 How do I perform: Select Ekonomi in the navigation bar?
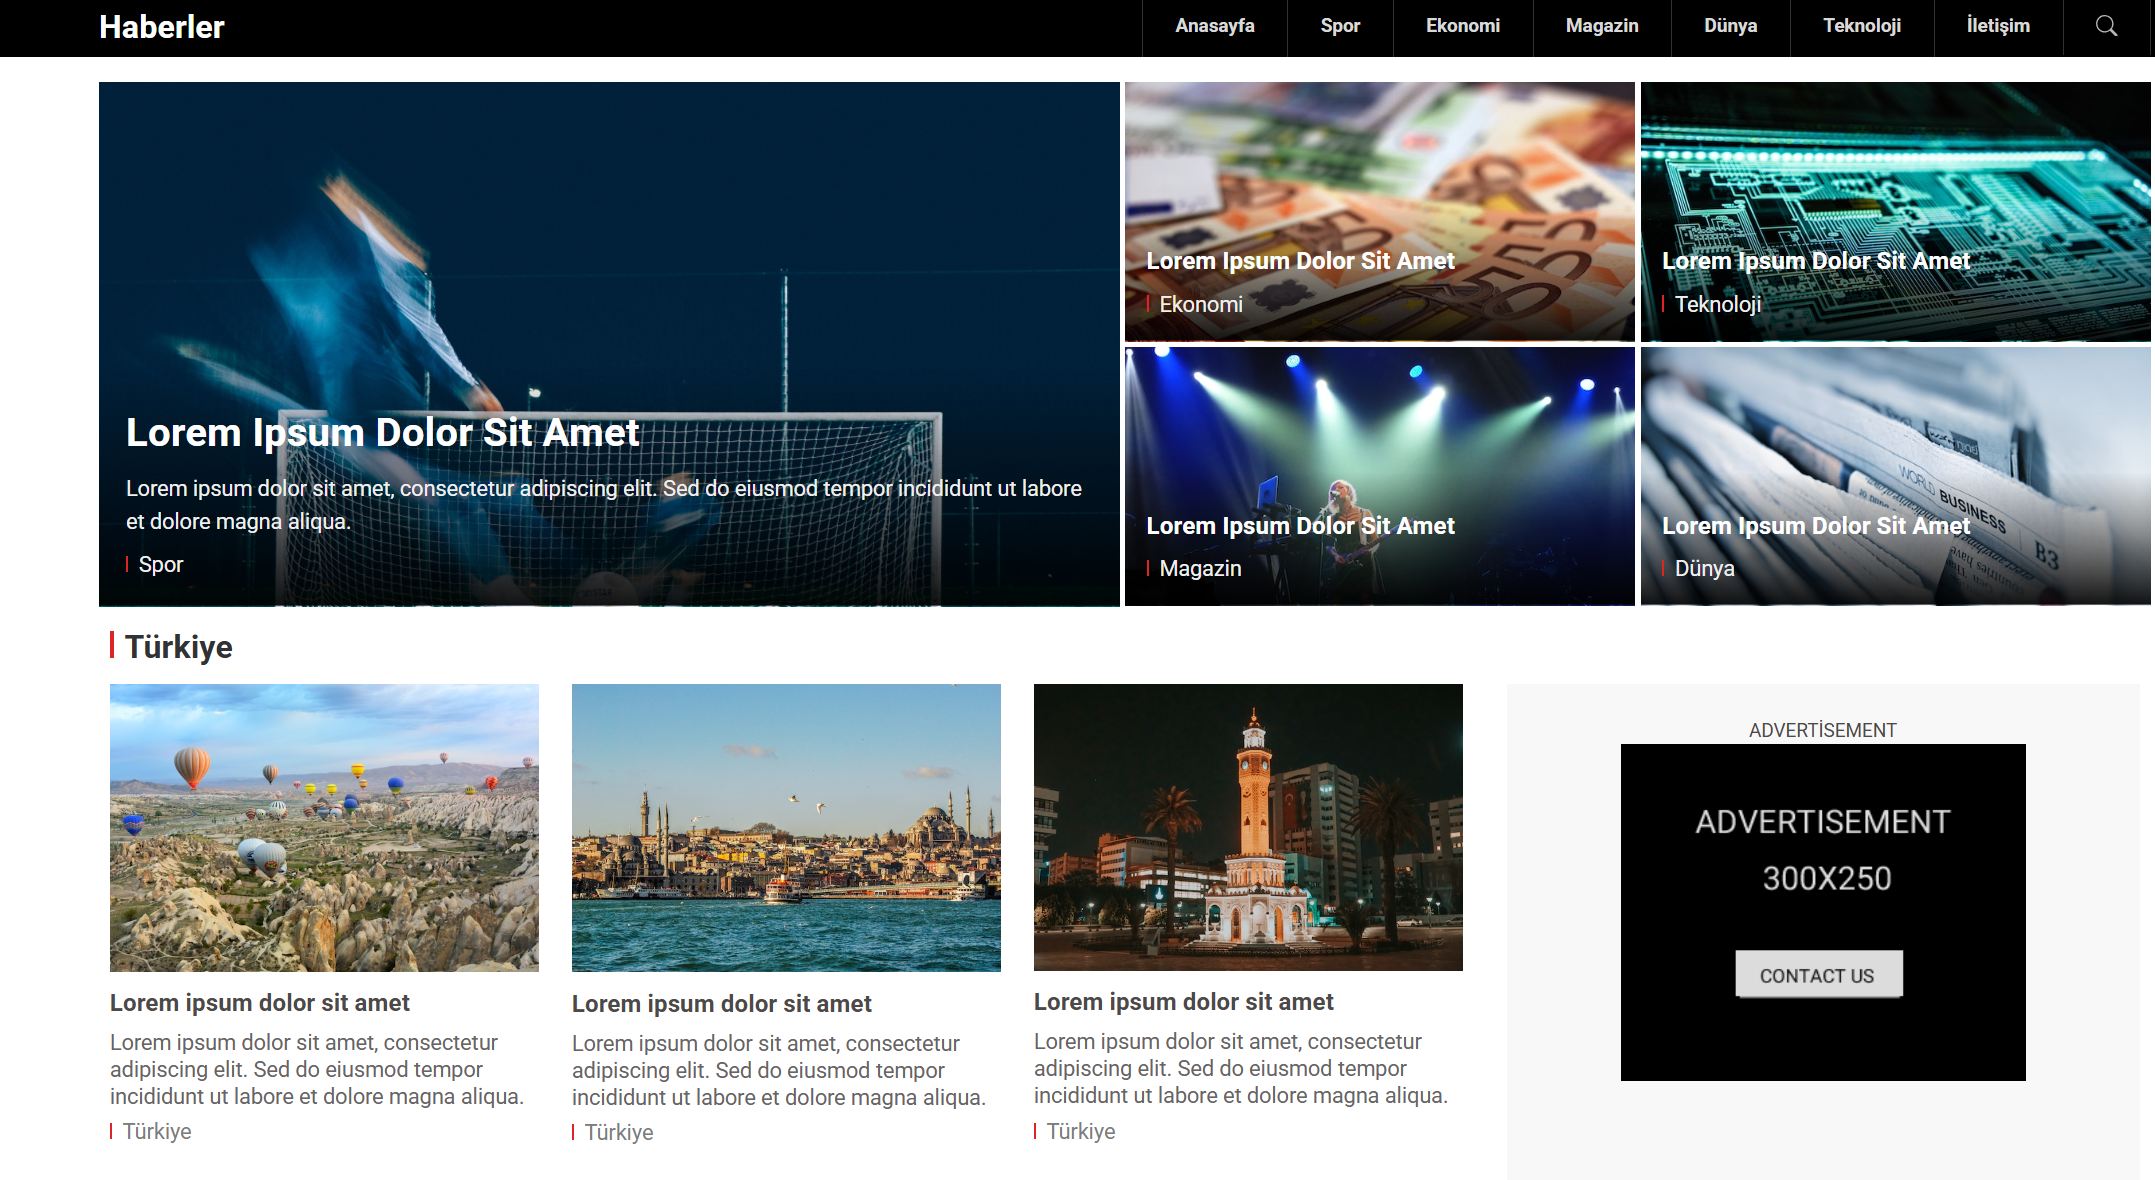click(x=1462, y=26)
